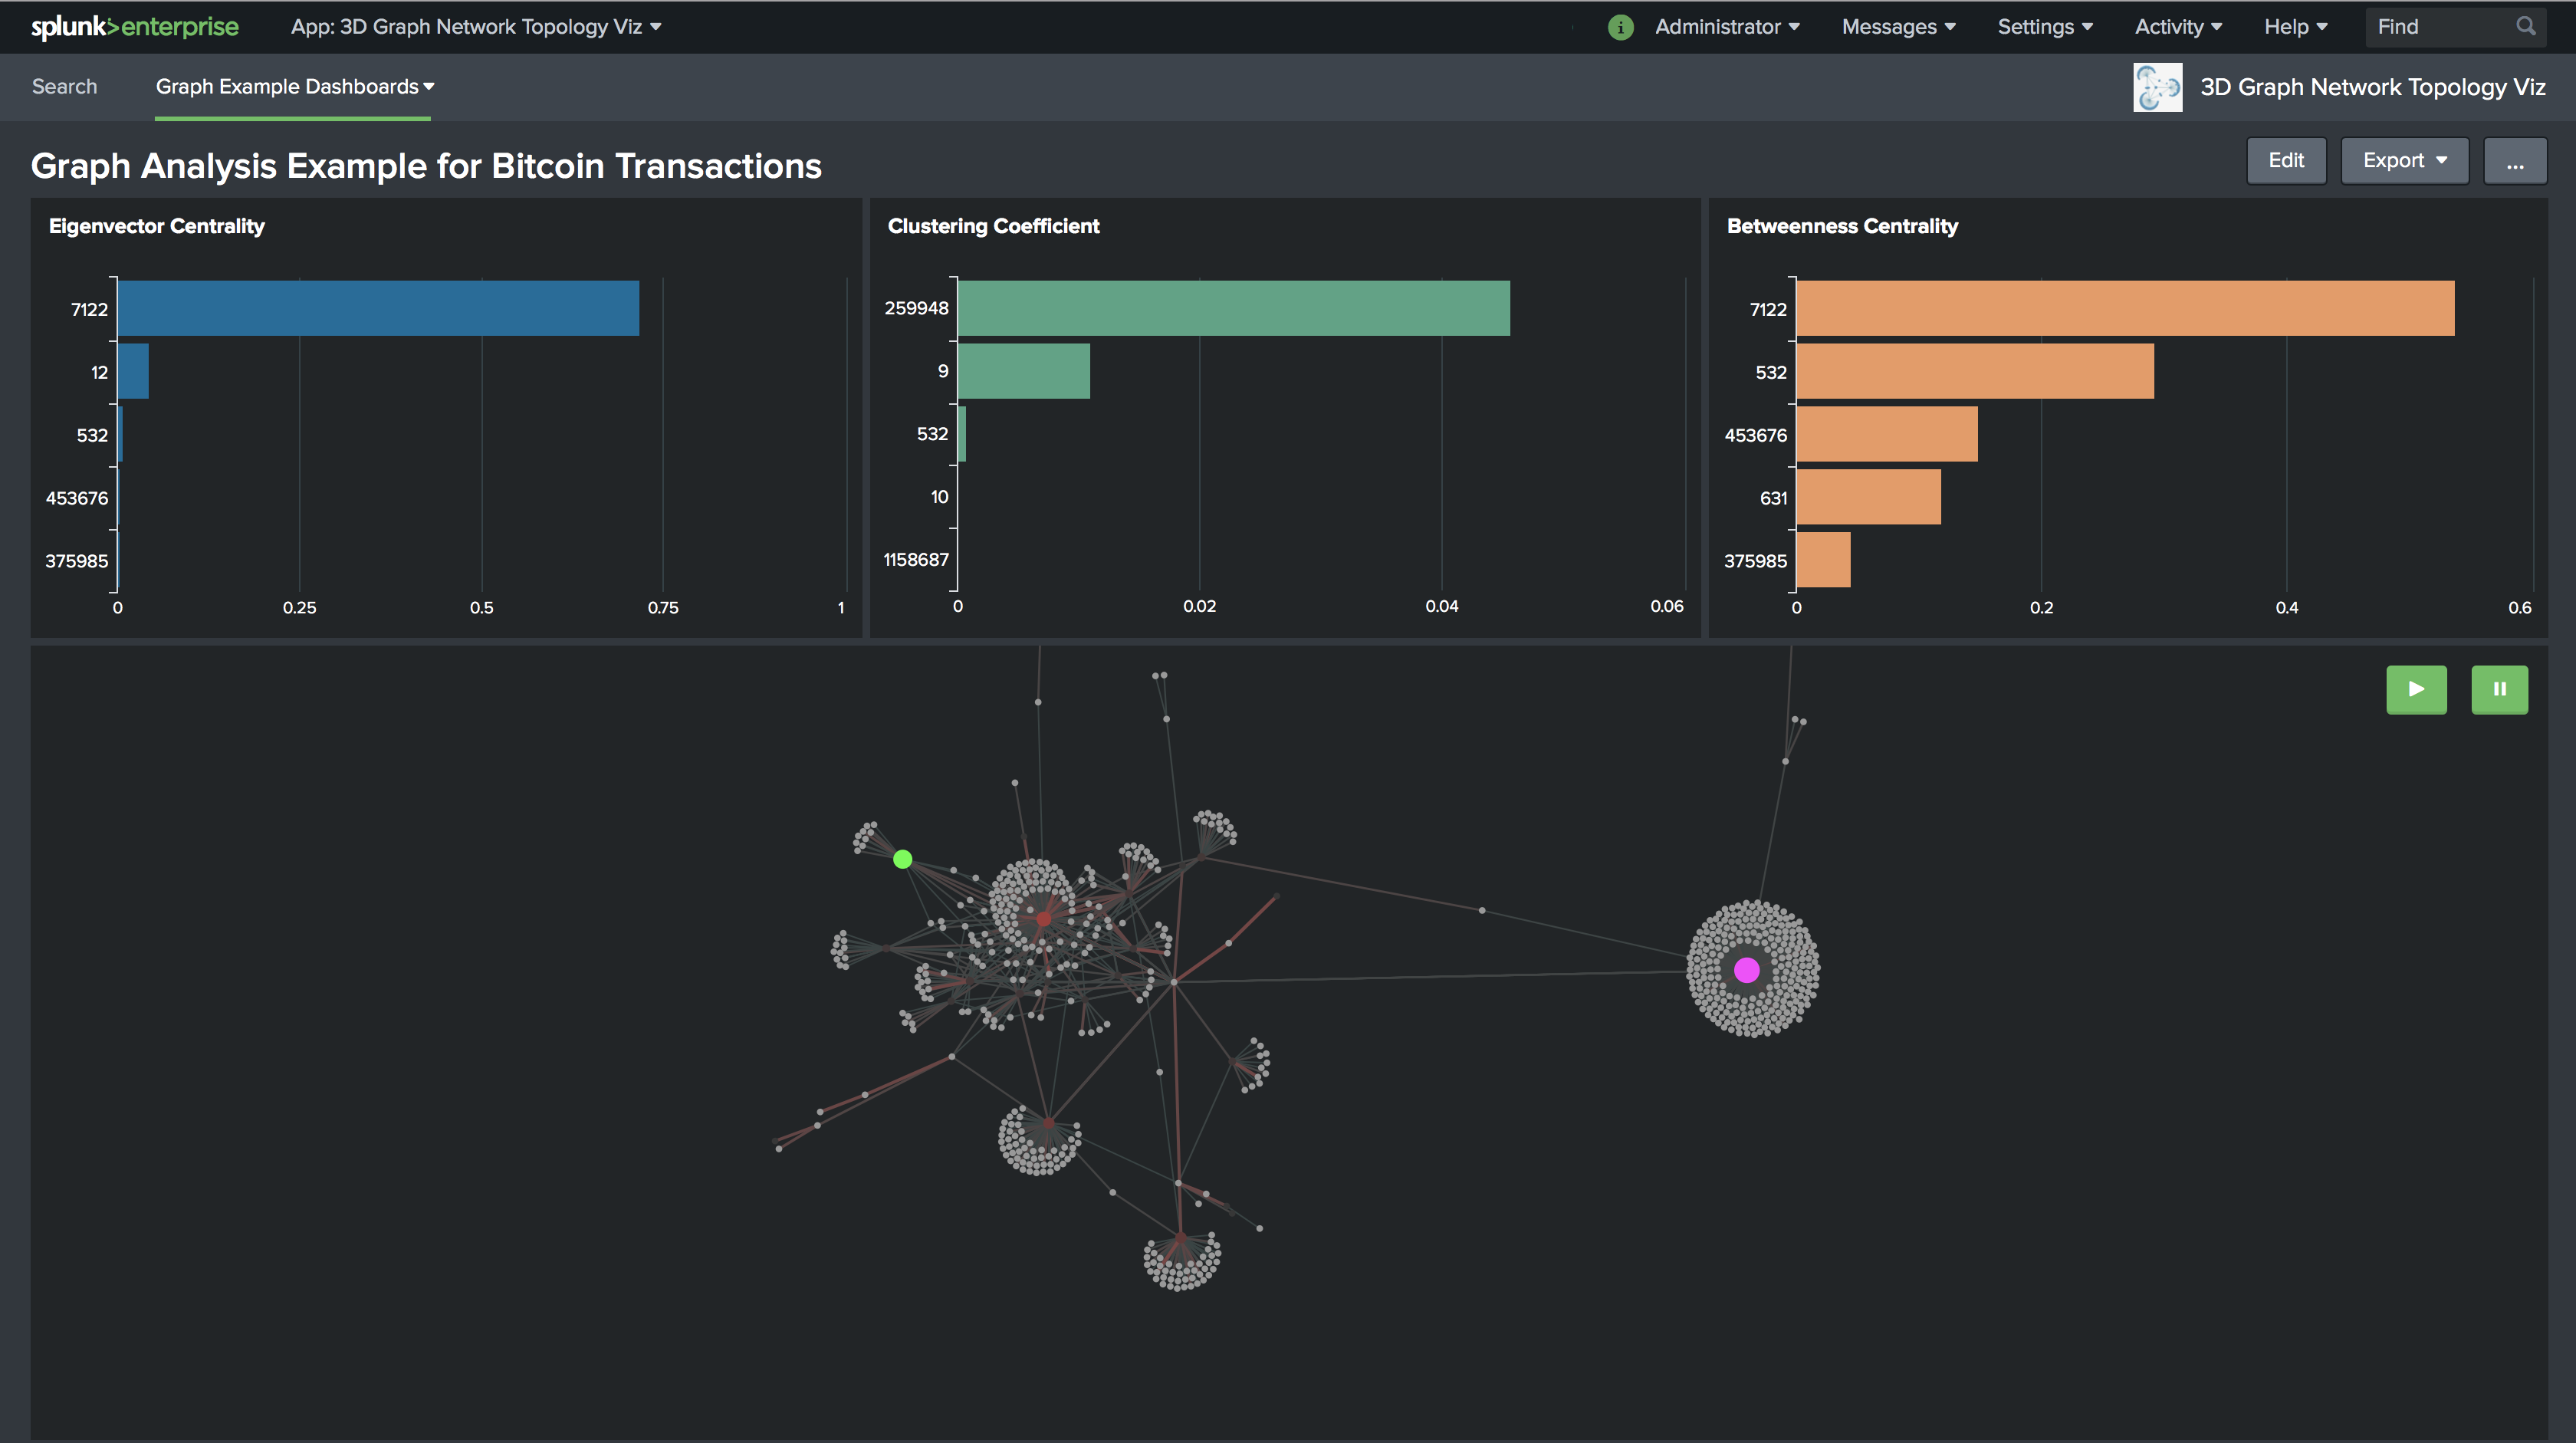Select the green highlighted graph node
Viewport: 2576px width, 1443px height.
902,859
